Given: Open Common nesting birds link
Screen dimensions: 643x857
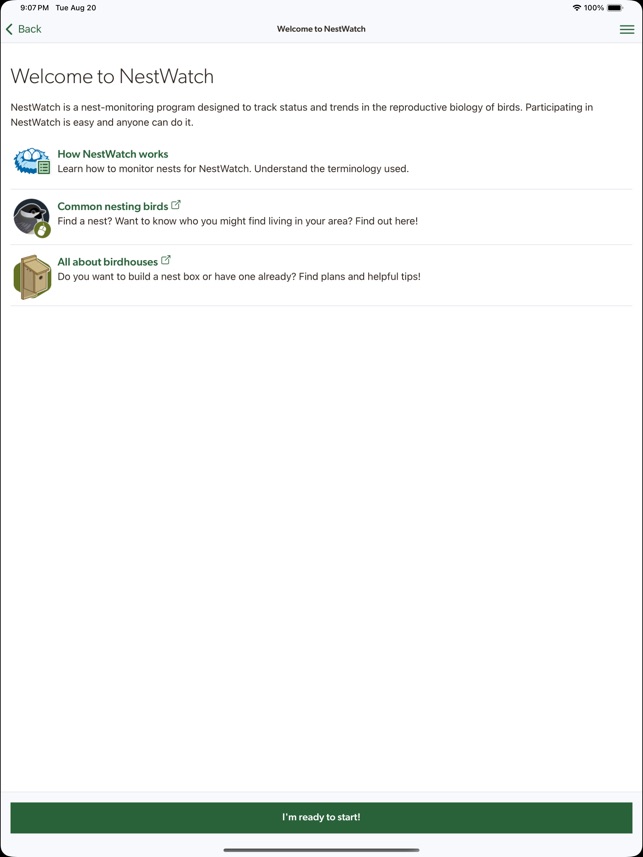Looking at the screenshot, I should click(113, 207).
